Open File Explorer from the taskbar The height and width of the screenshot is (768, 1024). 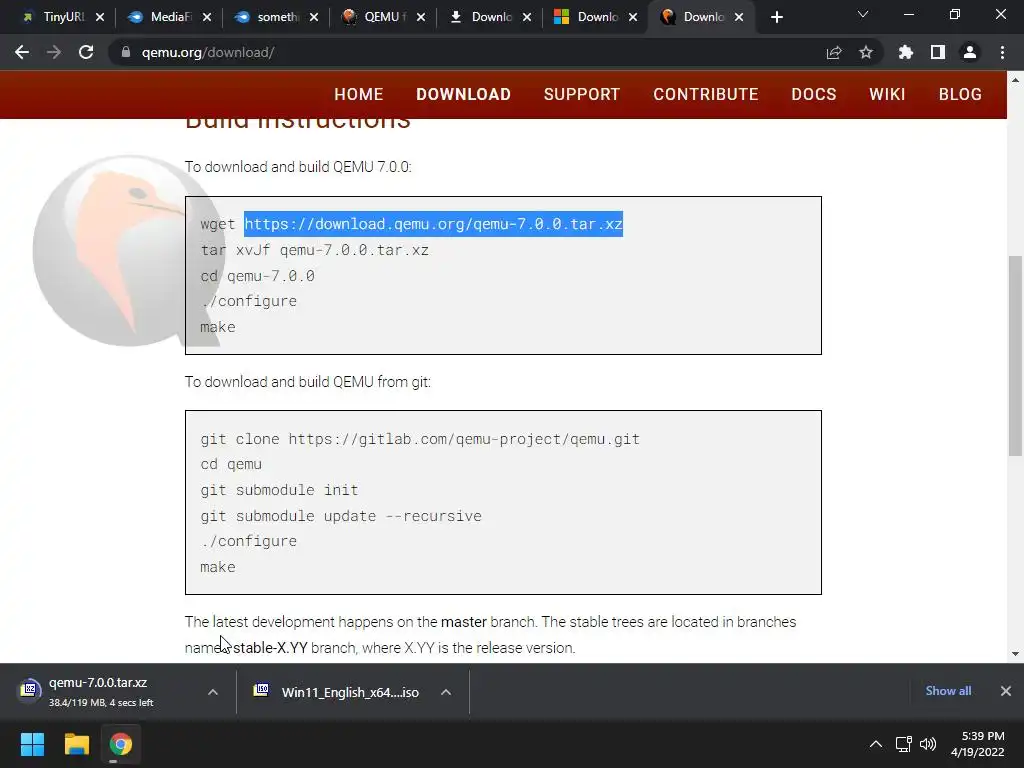tap(76, 744)
